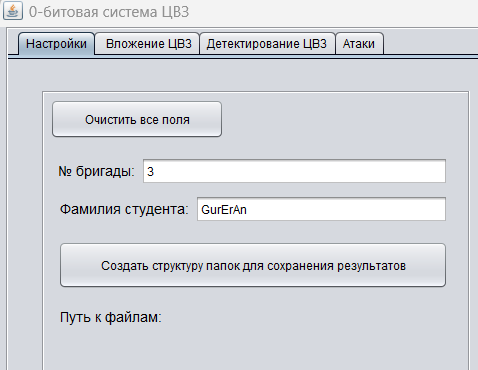Open the Детектирование ЦВЗ tab
The image size is (478, 370).
coord(267,44)
